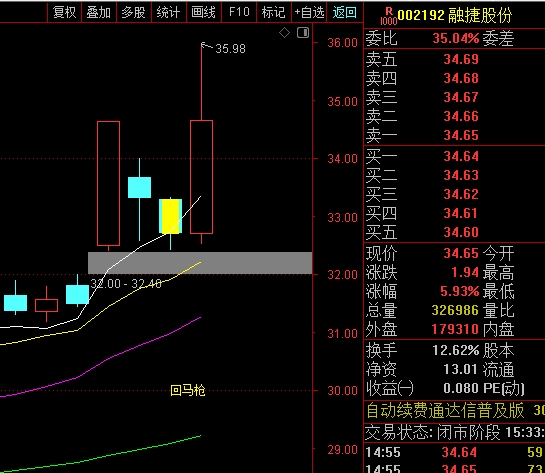Select the 买三 price 34.62
The image size is (545, 473).
click(x=461, y=194)
